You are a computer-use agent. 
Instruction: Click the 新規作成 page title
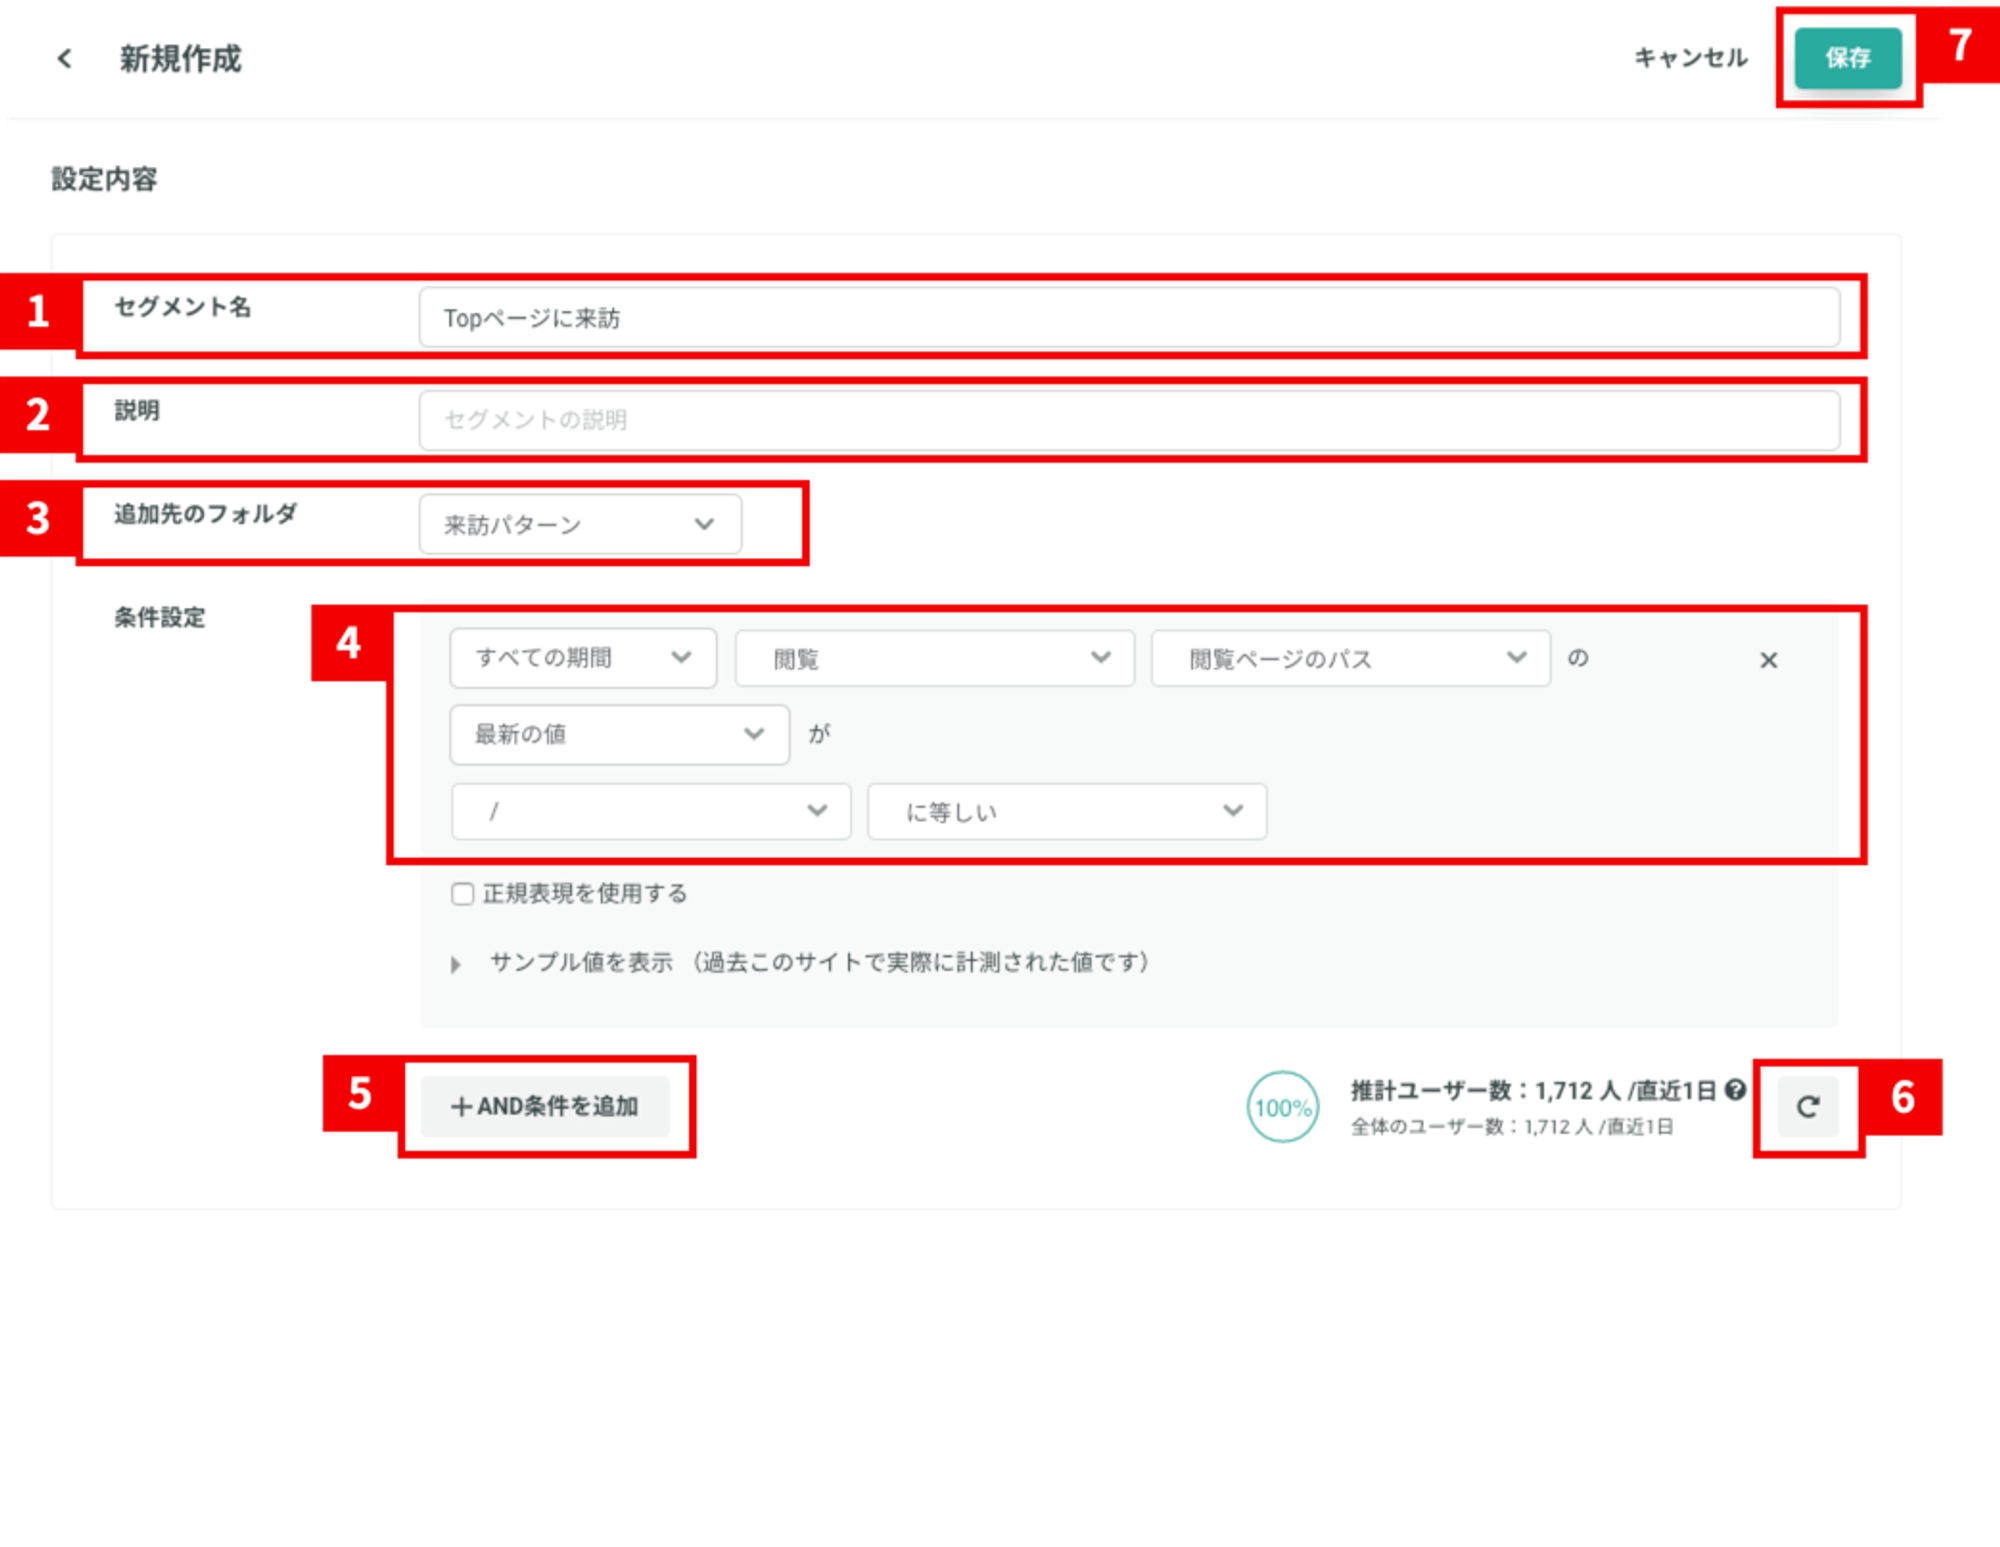point(181,59)
